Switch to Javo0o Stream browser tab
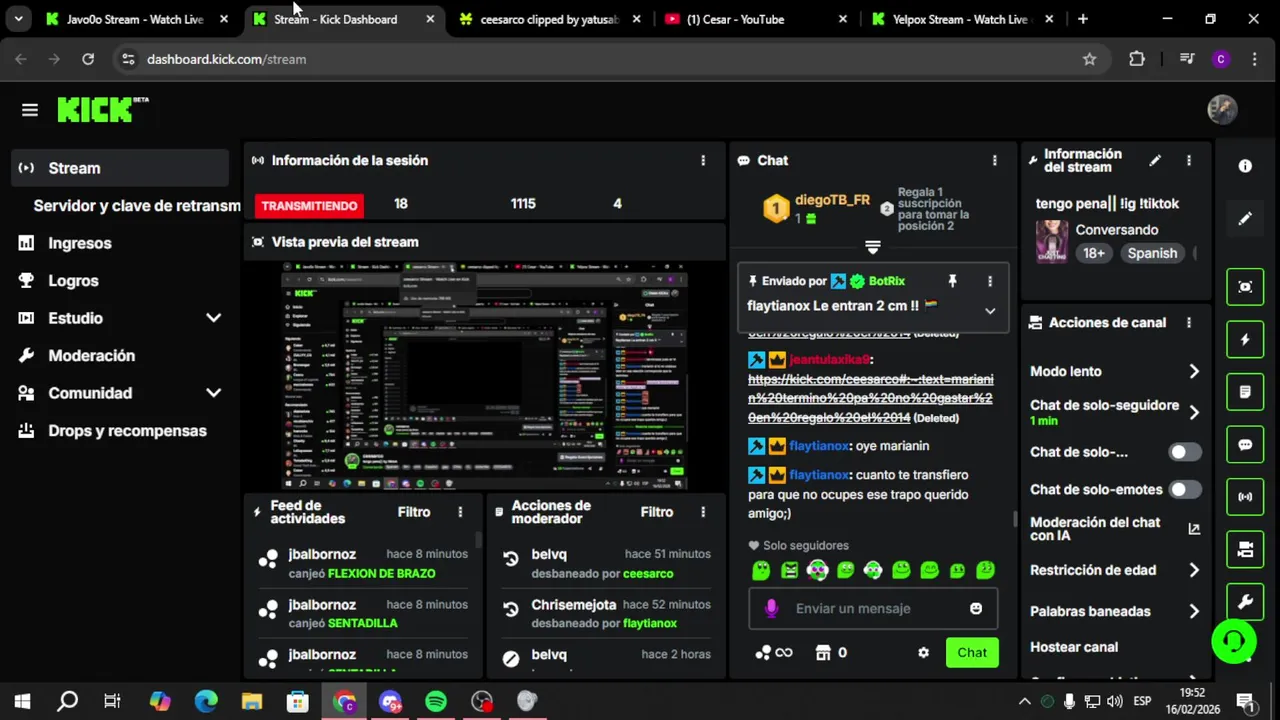 tap(134, 19)
